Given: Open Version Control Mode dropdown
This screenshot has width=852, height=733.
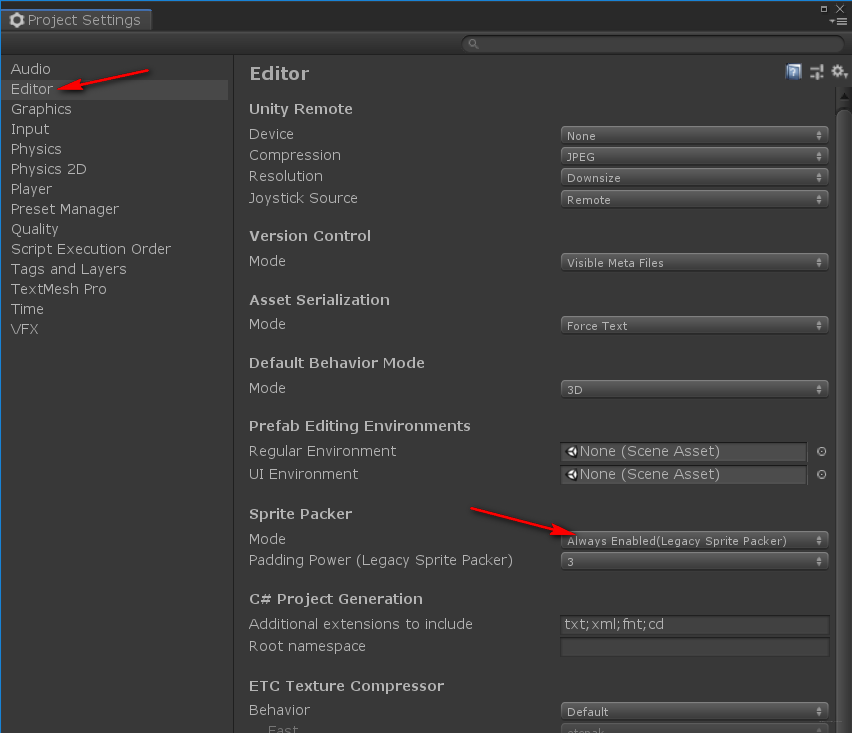Looking at the screenshot, I should click(x=694, y=262).
